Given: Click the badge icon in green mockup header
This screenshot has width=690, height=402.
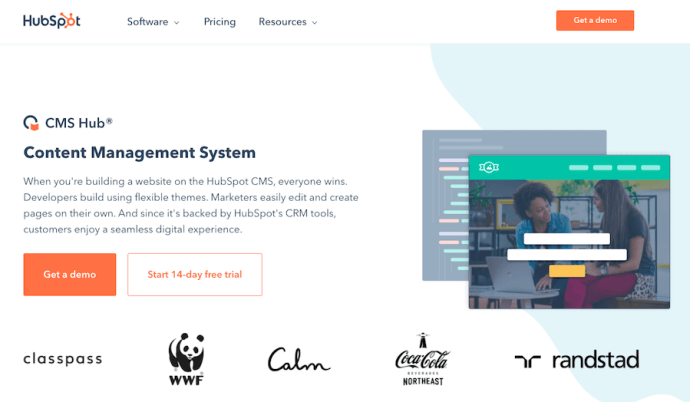Looking at the screenshot, I should point(488,167).
